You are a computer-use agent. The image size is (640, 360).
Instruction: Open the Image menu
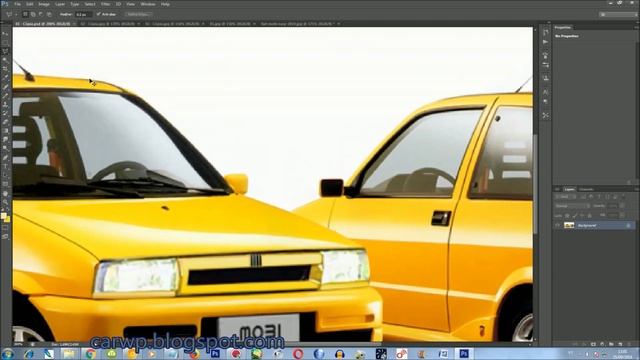44,4
